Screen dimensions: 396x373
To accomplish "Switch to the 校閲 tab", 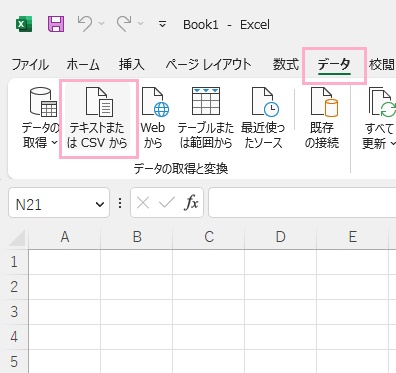I will click(382, 64).
